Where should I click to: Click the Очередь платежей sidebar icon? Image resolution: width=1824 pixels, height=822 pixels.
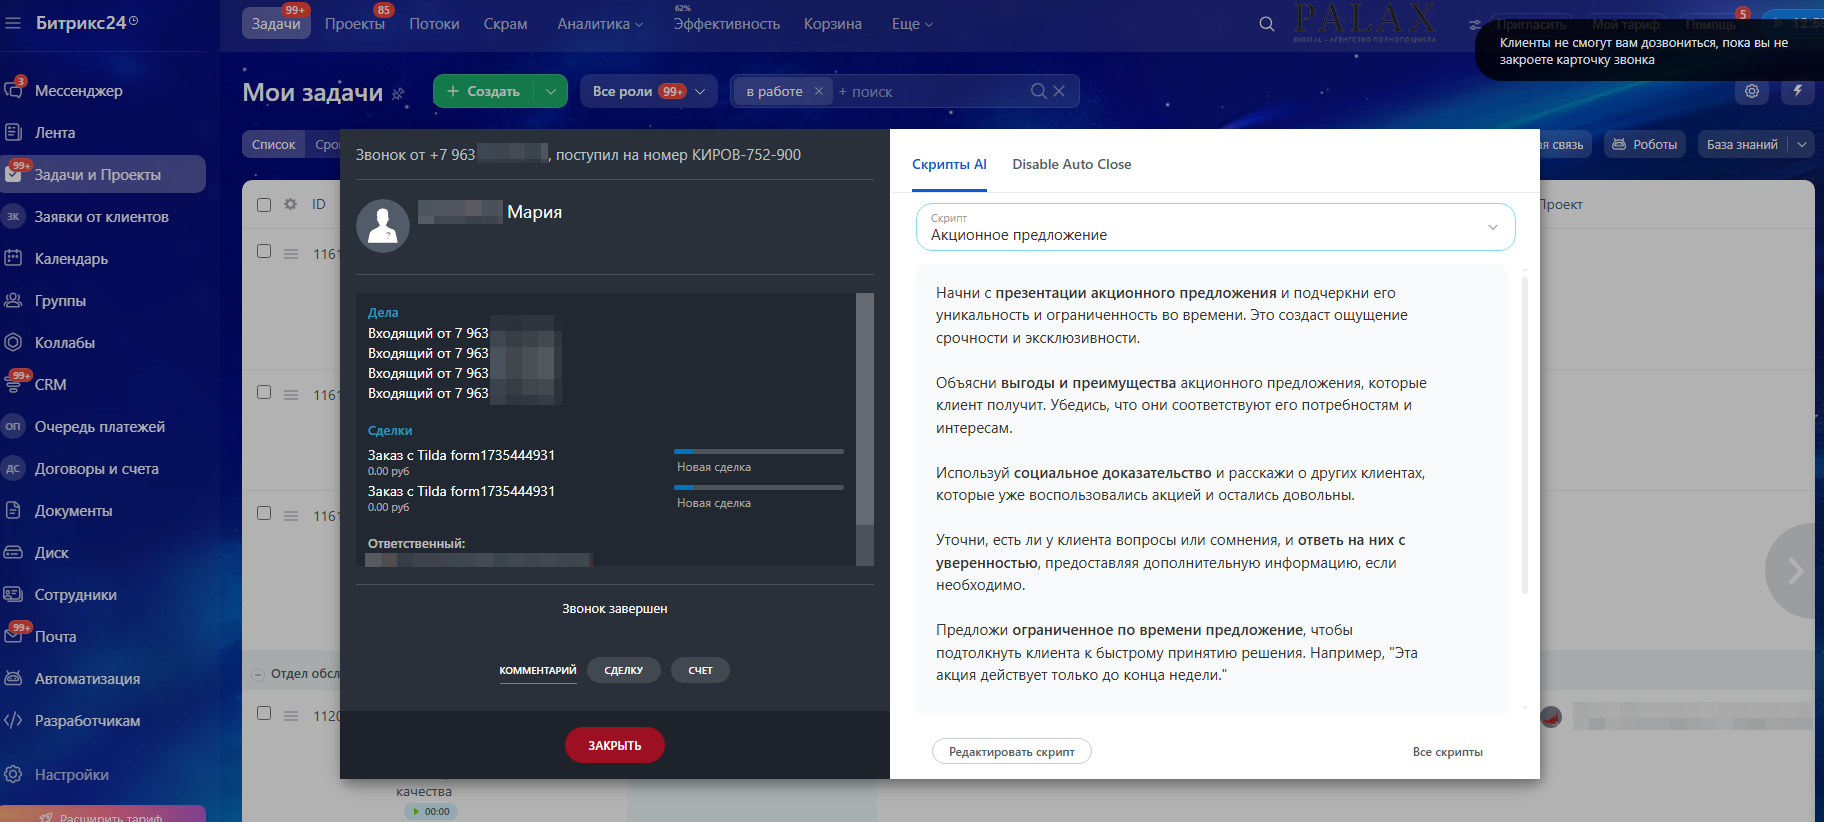[14, 426]
